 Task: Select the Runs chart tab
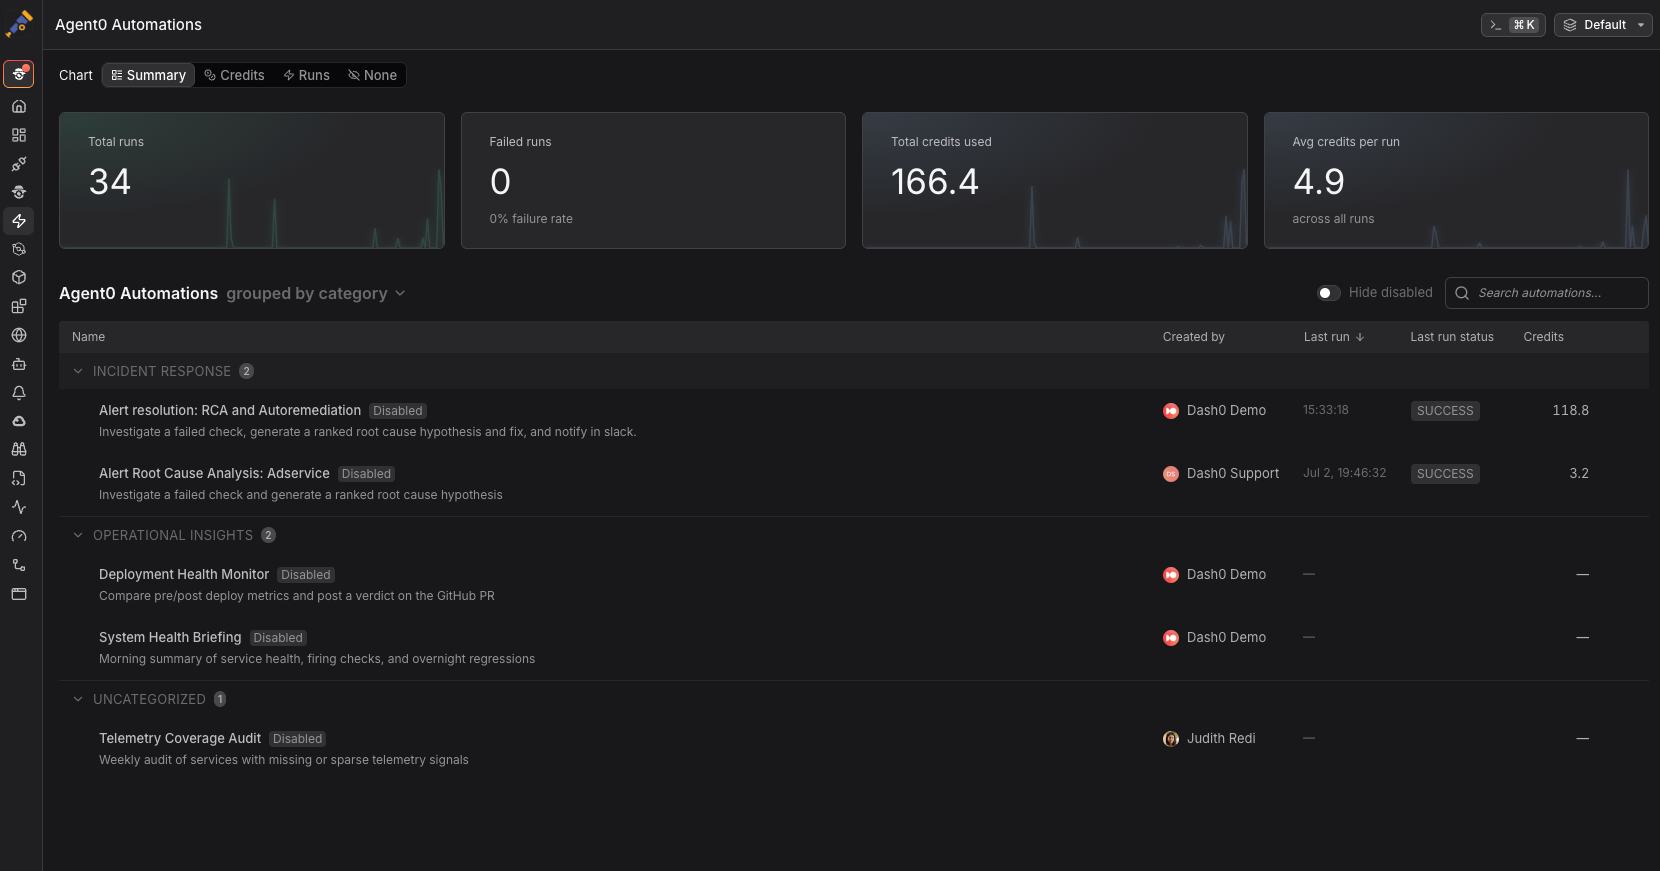point(306,75)
